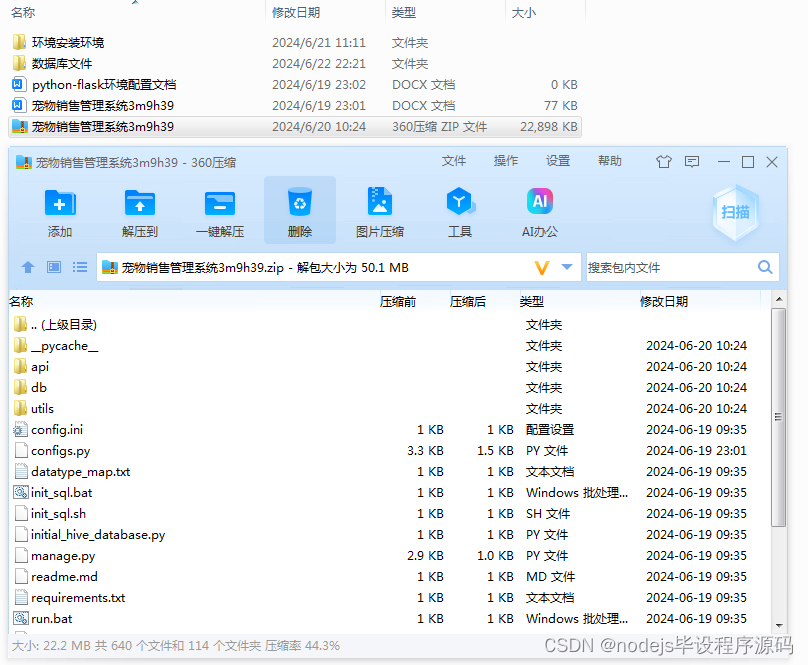Click the 删除 (Delete) trash icon
Viewport: 808px width, 665px height.
coord(299,202)
